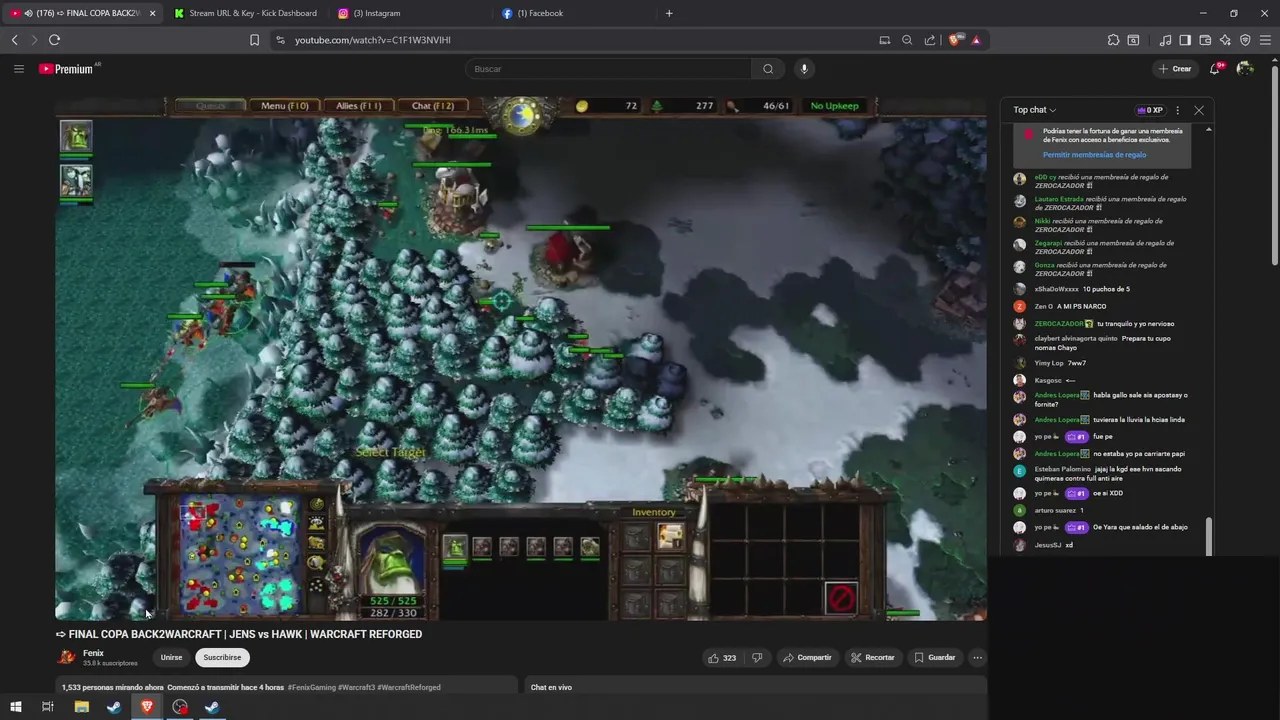The height and width of the screenshot is (720, 1280).
Task: Open the chat options three-dot menu
Action: click(1177, 110)
